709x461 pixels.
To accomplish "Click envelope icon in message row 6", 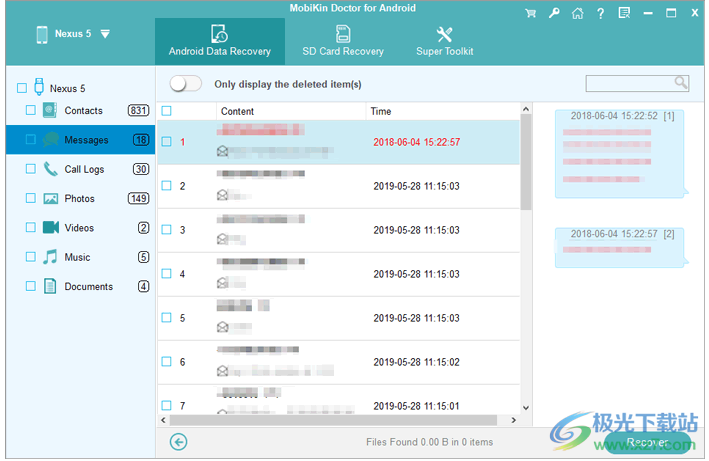I will (x=222, y=371).
